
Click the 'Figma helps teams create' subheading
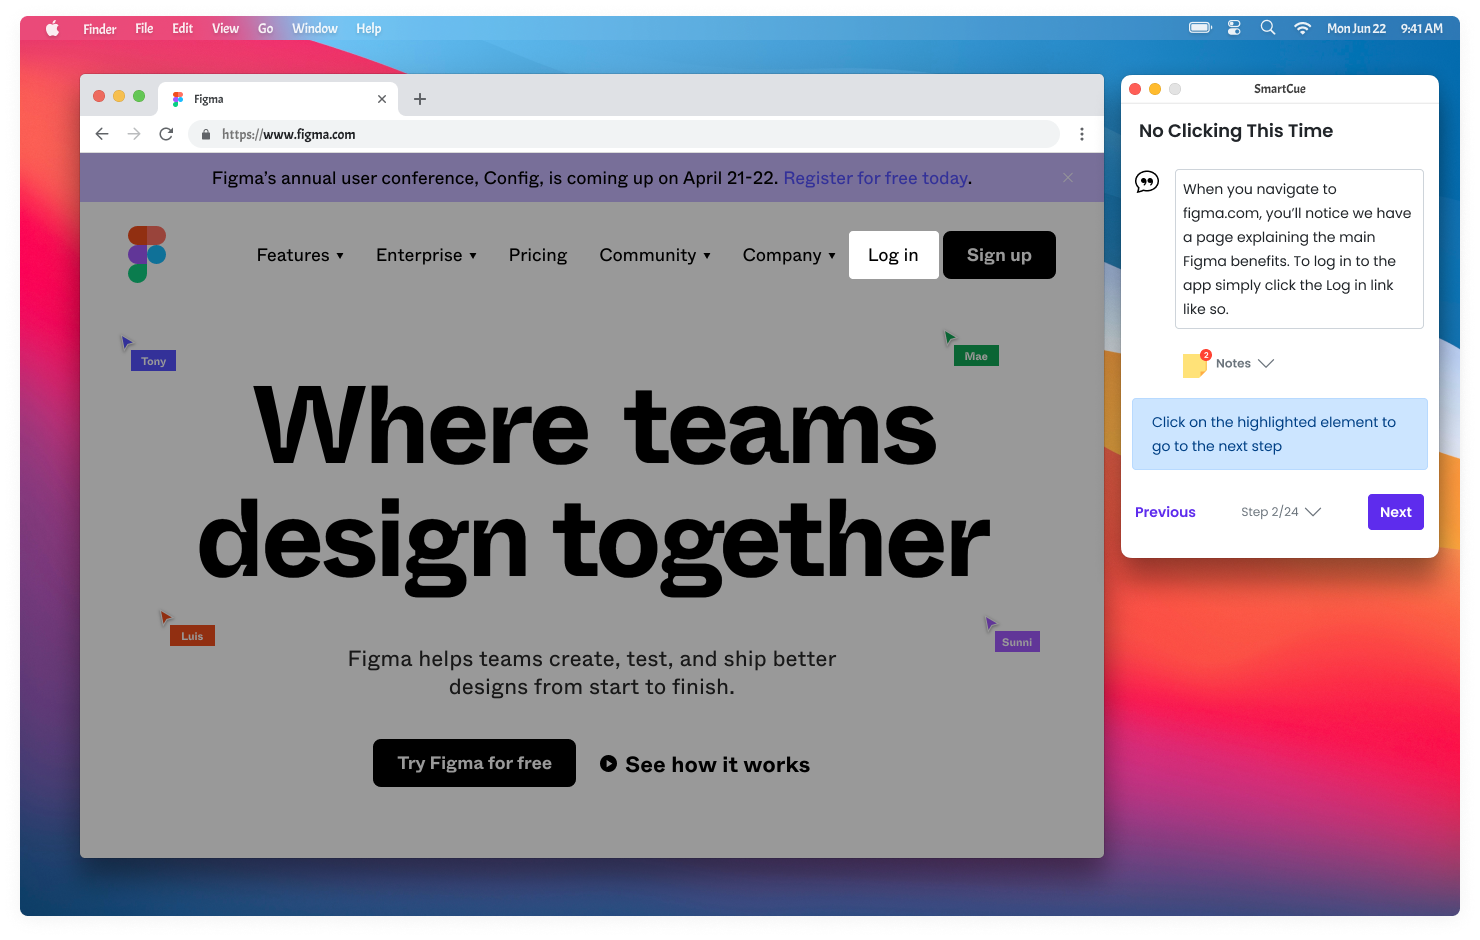coord(592,672)
